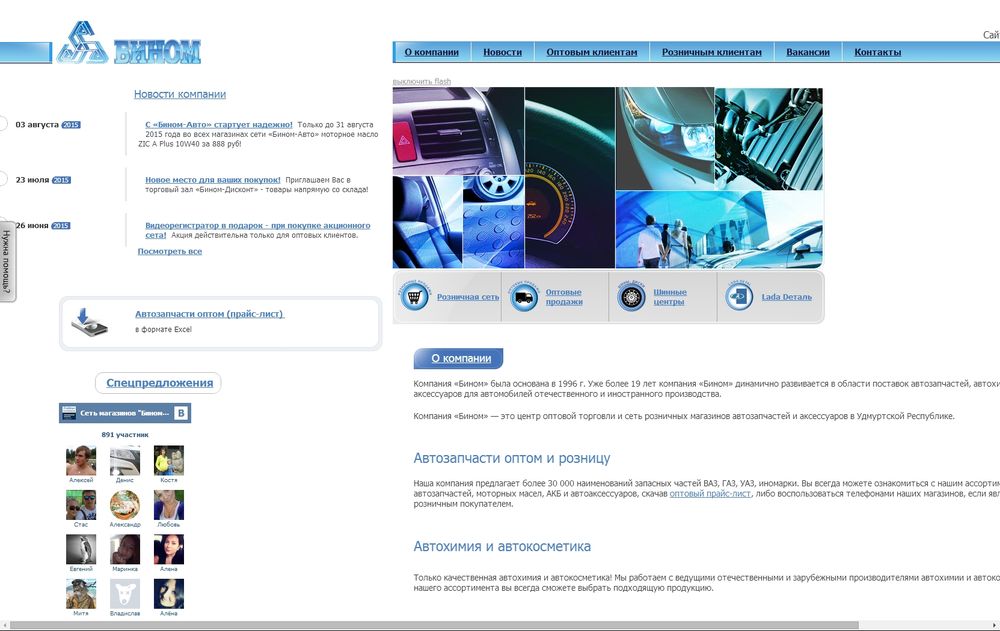Open Розничным клиентам in the menu

[712, 52]
